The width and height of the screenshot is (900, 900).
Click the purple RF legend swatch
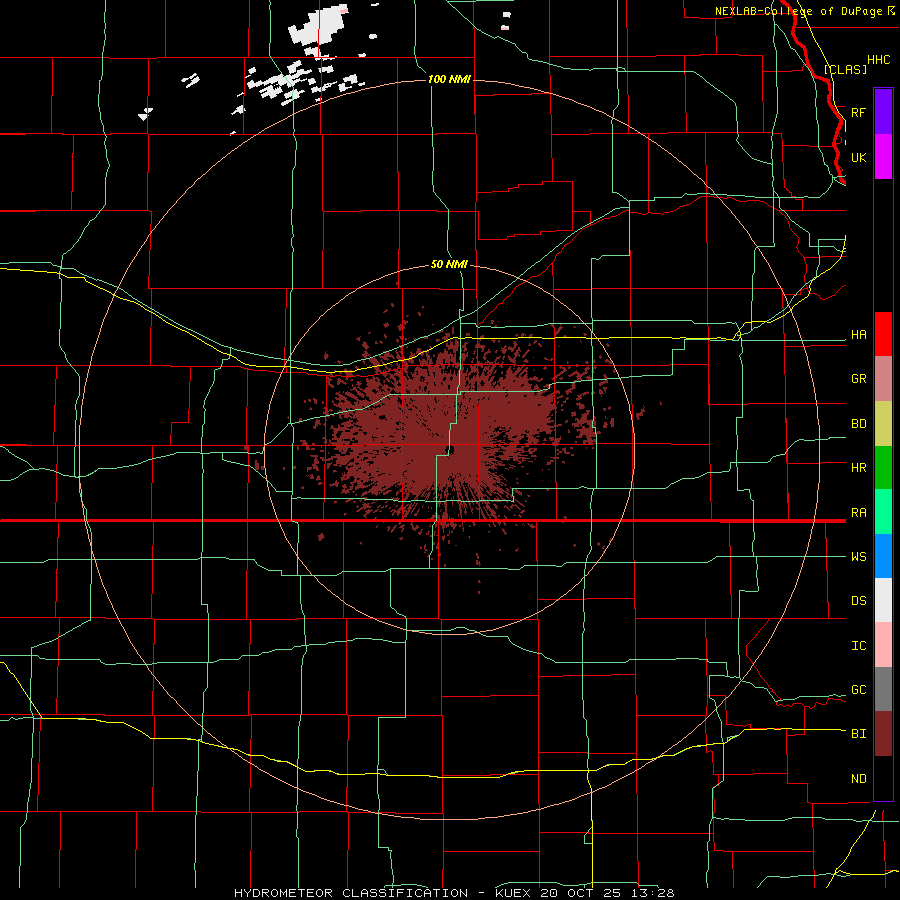[x=883, y=111]
